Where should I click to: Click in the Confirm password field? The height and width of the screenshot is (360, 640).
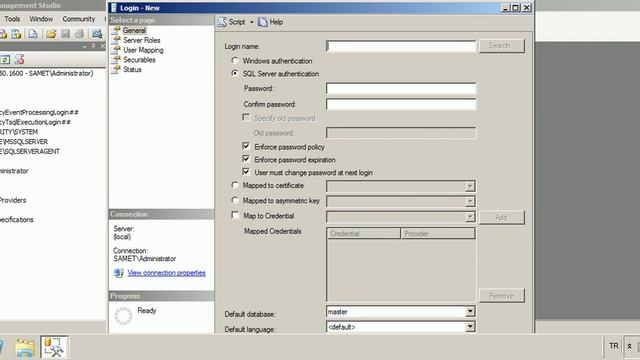401,104
